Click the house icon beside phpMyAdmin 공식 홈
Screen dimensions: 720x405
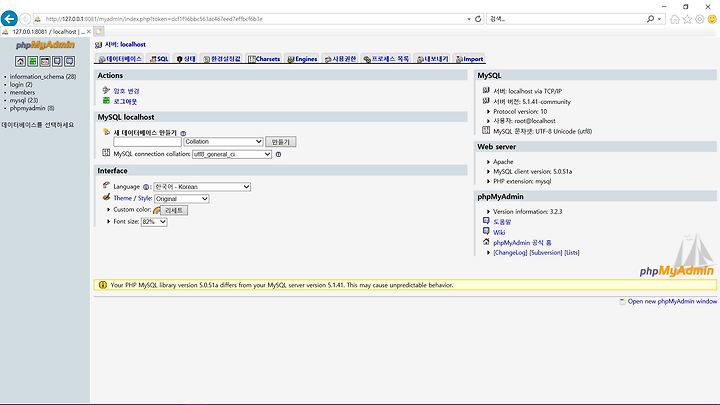click(486, 242)
